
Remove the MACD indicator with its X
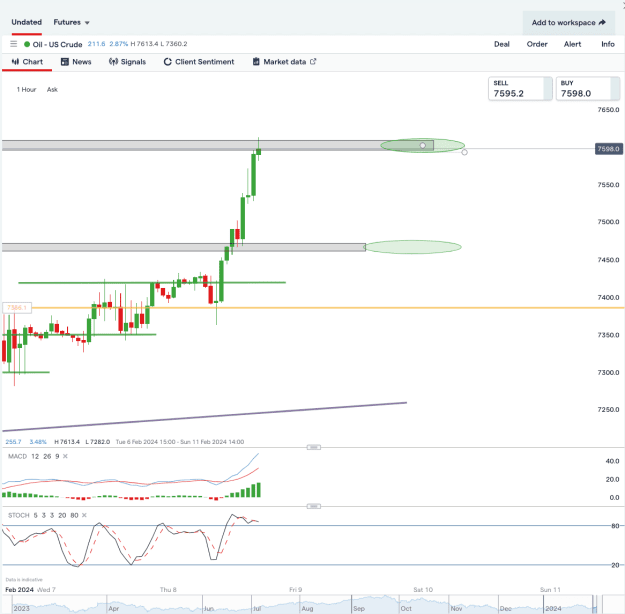click(65, 456)
